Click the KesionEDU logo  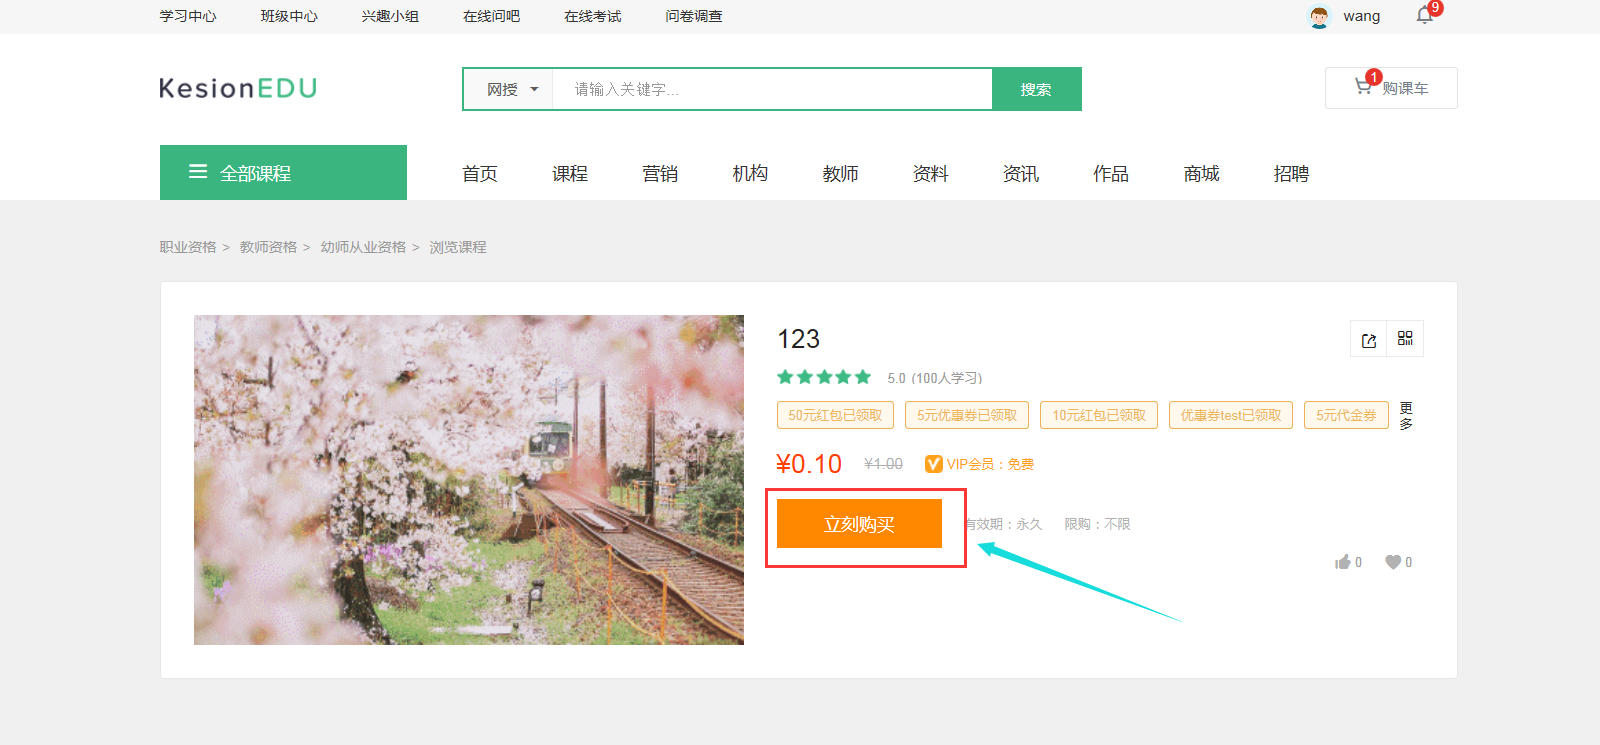[238, 88]
